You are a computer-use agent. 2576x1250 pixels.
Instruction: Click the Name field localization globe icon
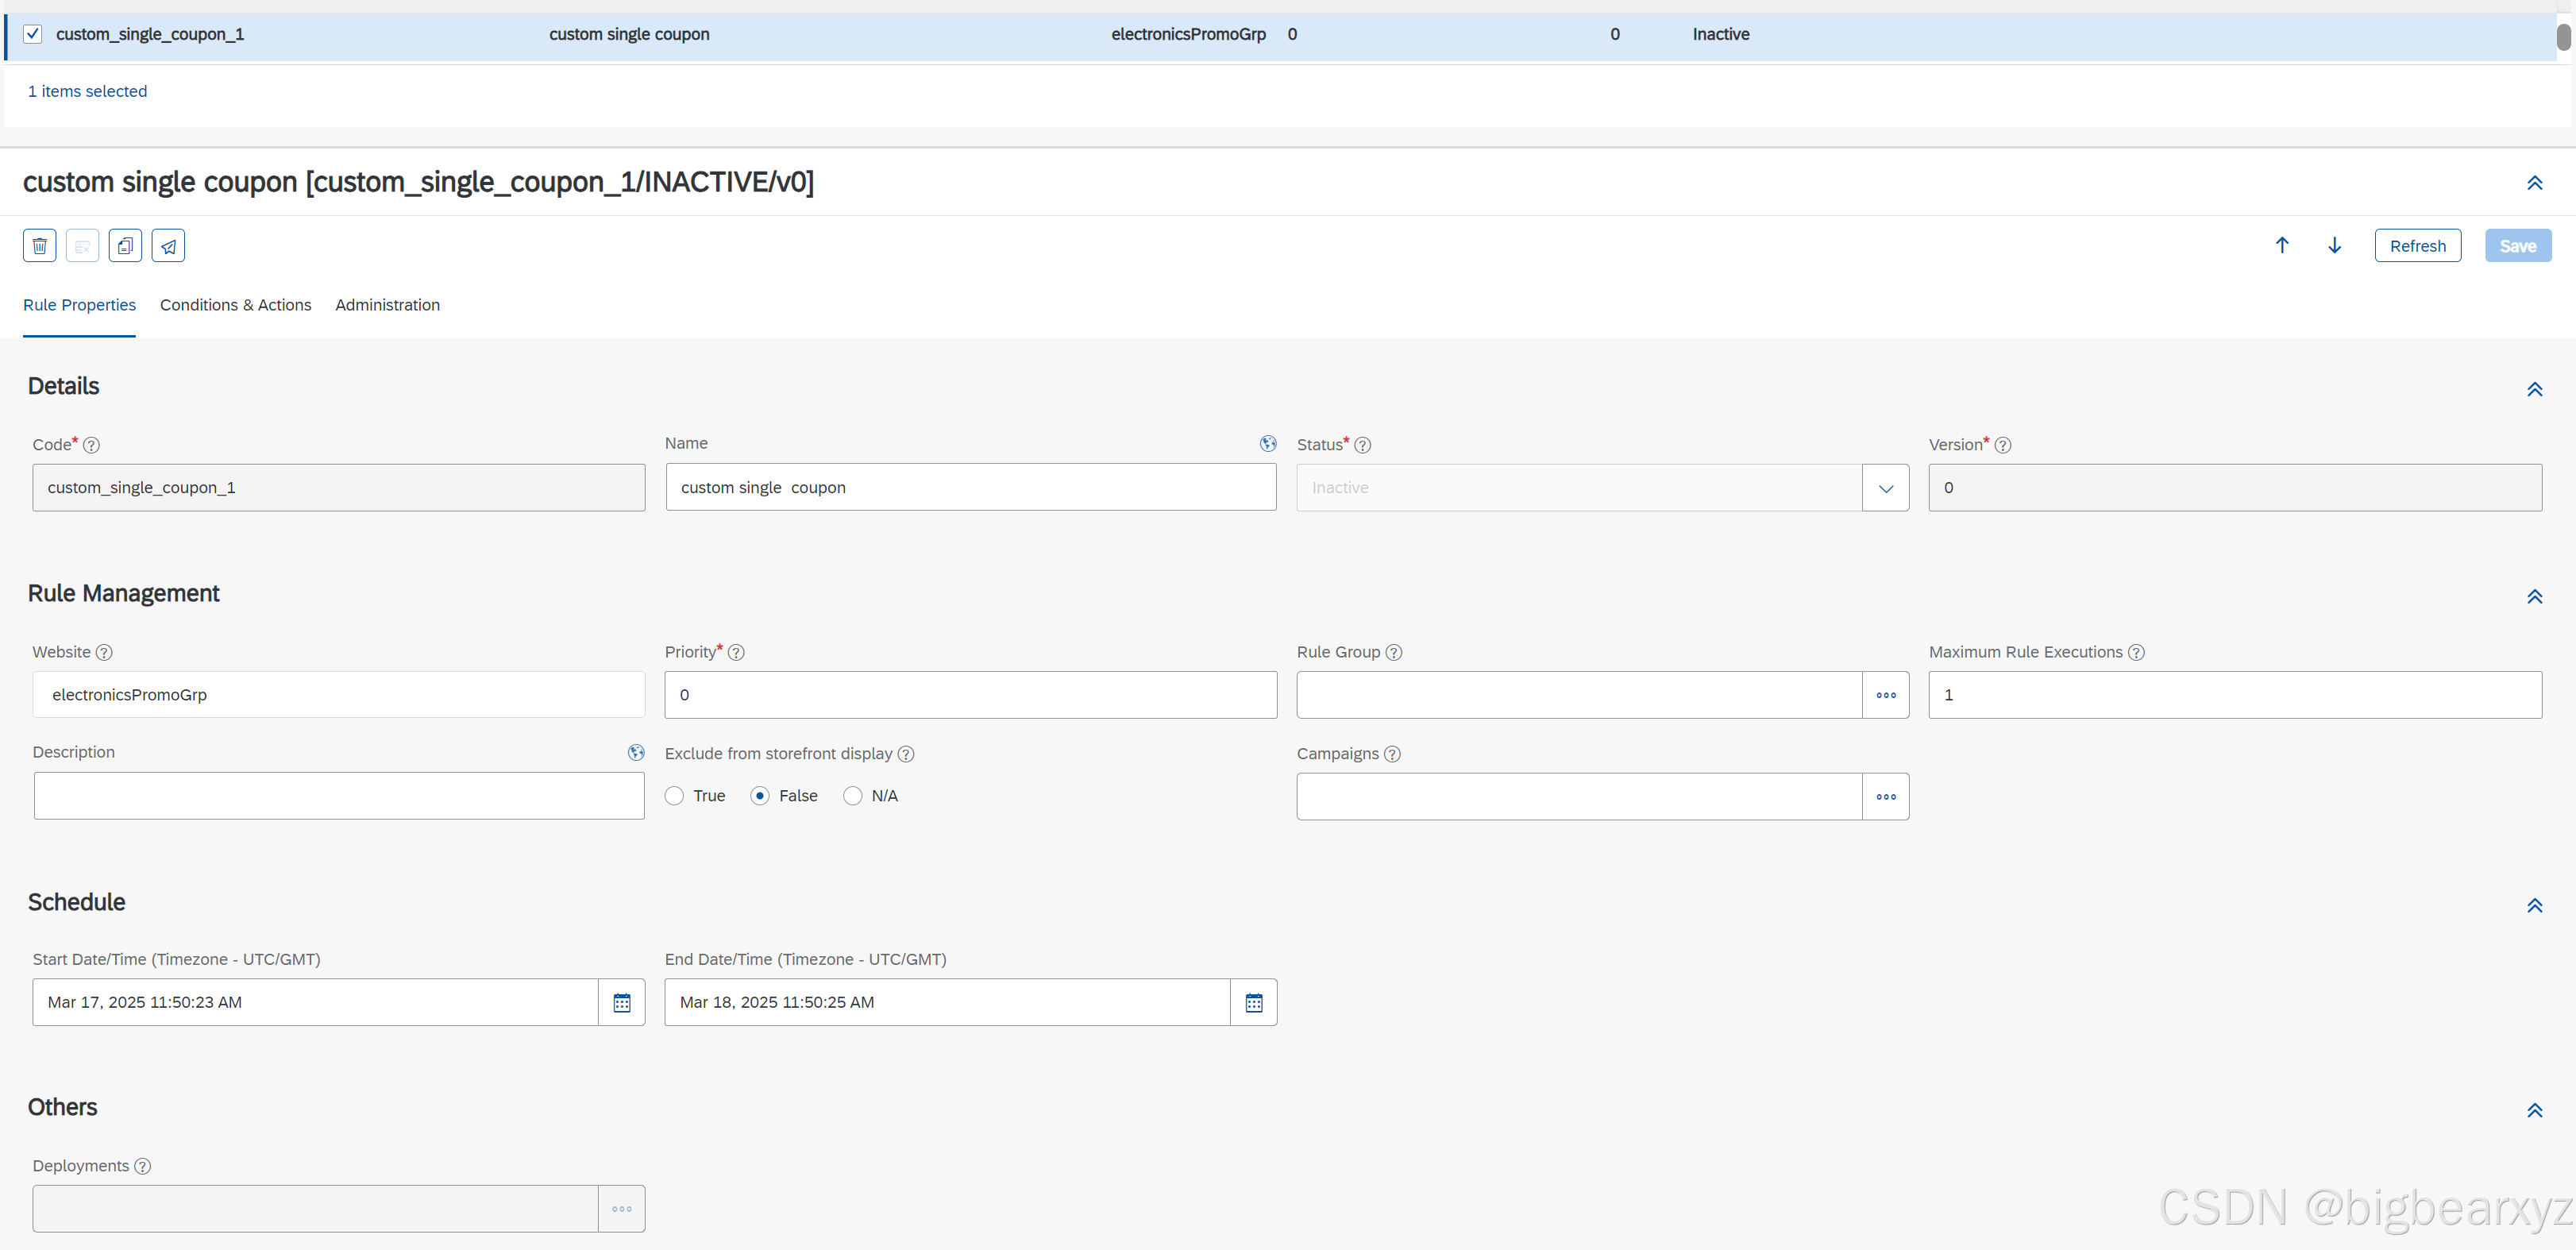pyautogui.click(x=1268, y=444)
